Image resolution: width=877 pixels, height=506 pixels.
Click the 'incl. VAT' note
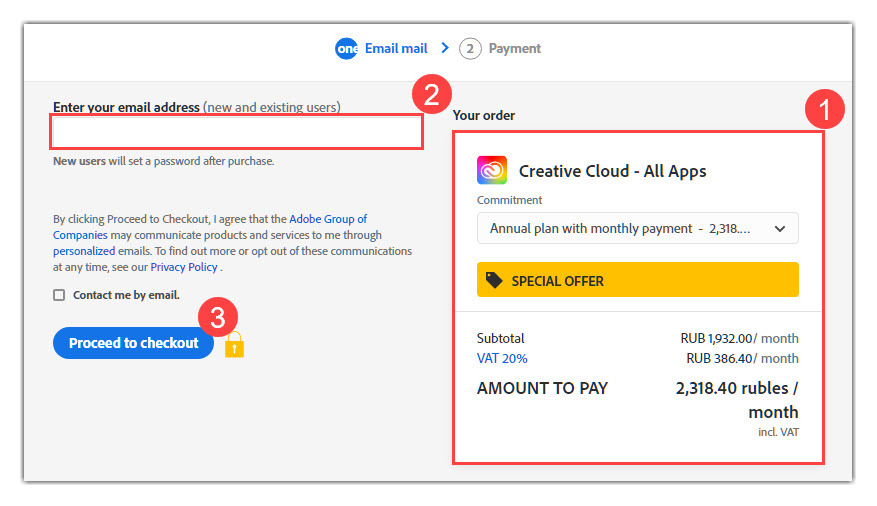click(778, 432)
